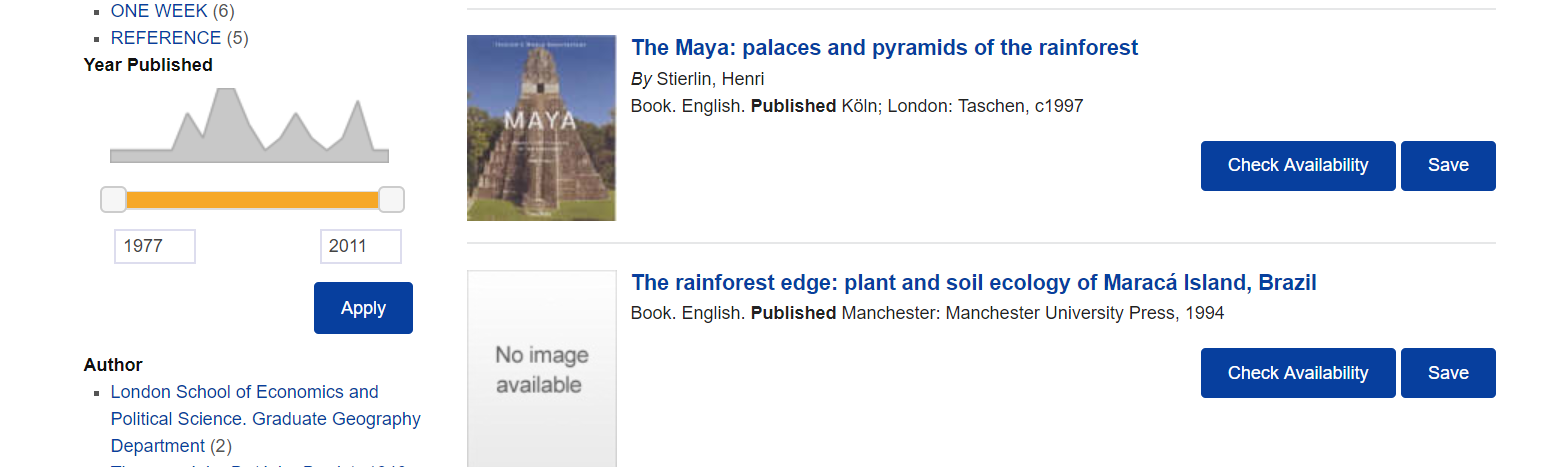Click the orange year range track
This screenshot has width=1553, height=469.
click(x=252, y=200)
